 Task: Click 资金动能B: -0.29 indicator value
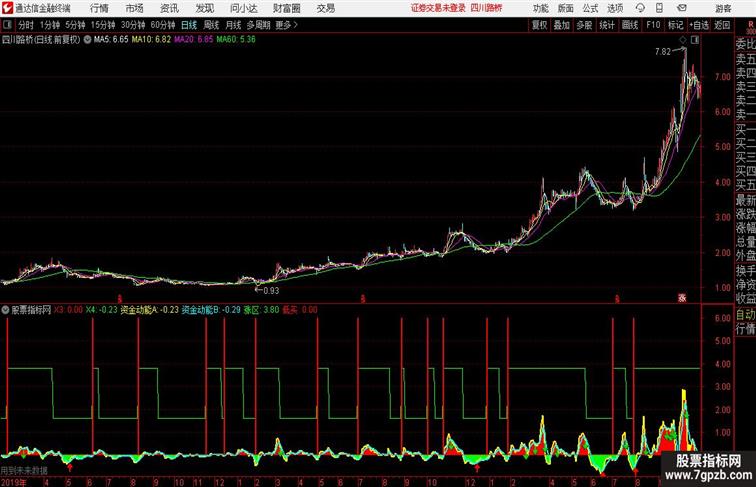coord(211,310)
